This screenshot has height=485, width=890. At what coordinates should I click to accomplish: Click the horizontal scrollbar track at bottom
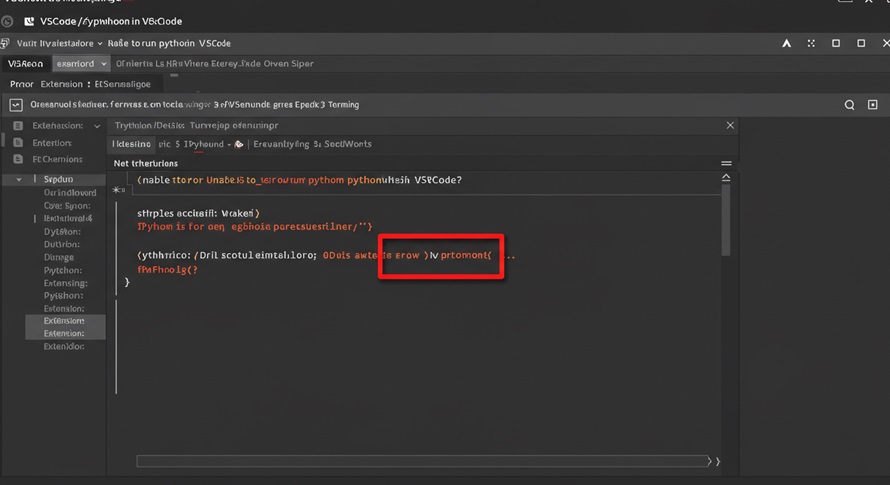[x=421, y=461]
